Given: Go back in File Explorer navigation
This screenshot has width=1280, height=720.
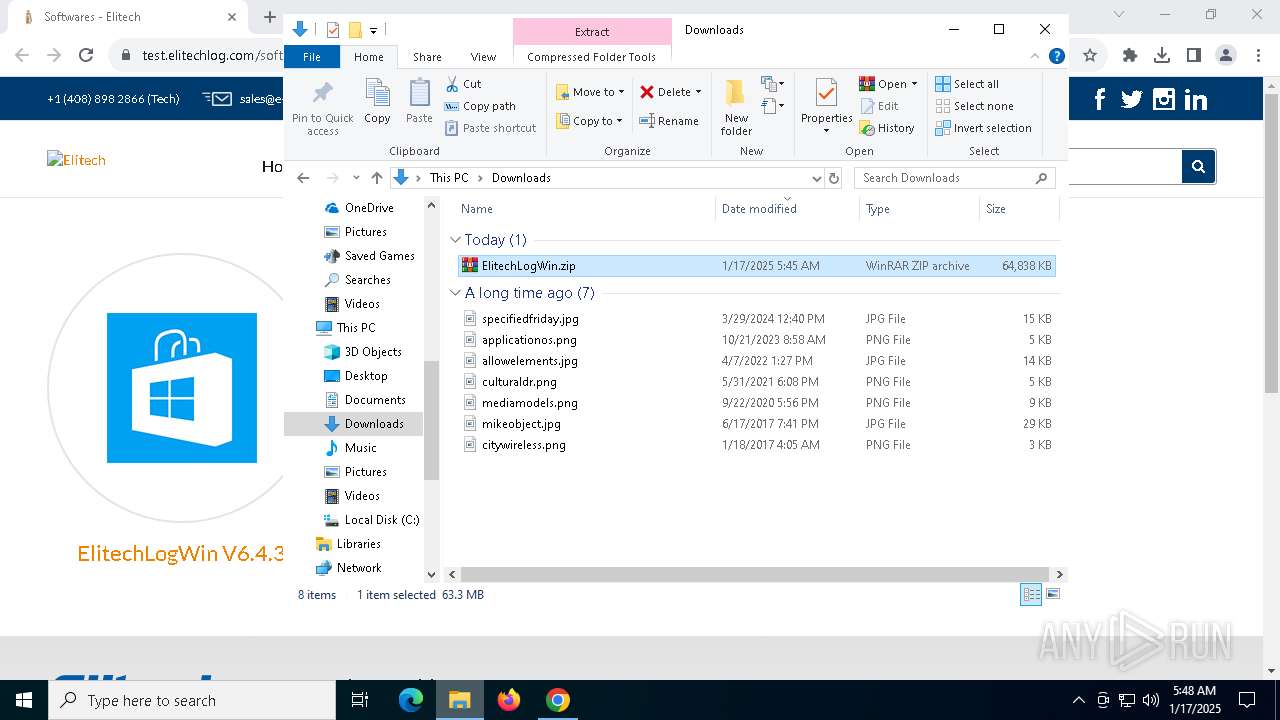Looking at the screenshot, I should tap(303, 178).
